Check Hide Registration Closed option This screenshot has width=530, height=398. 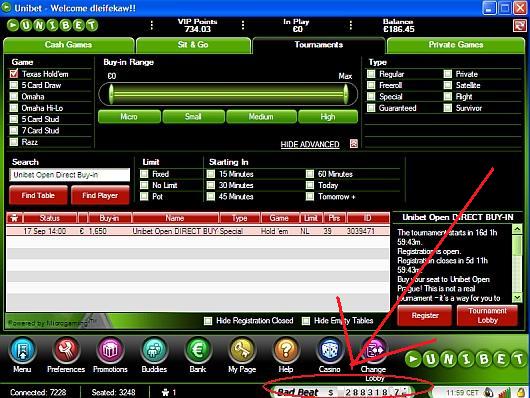[x=208, y=321]
